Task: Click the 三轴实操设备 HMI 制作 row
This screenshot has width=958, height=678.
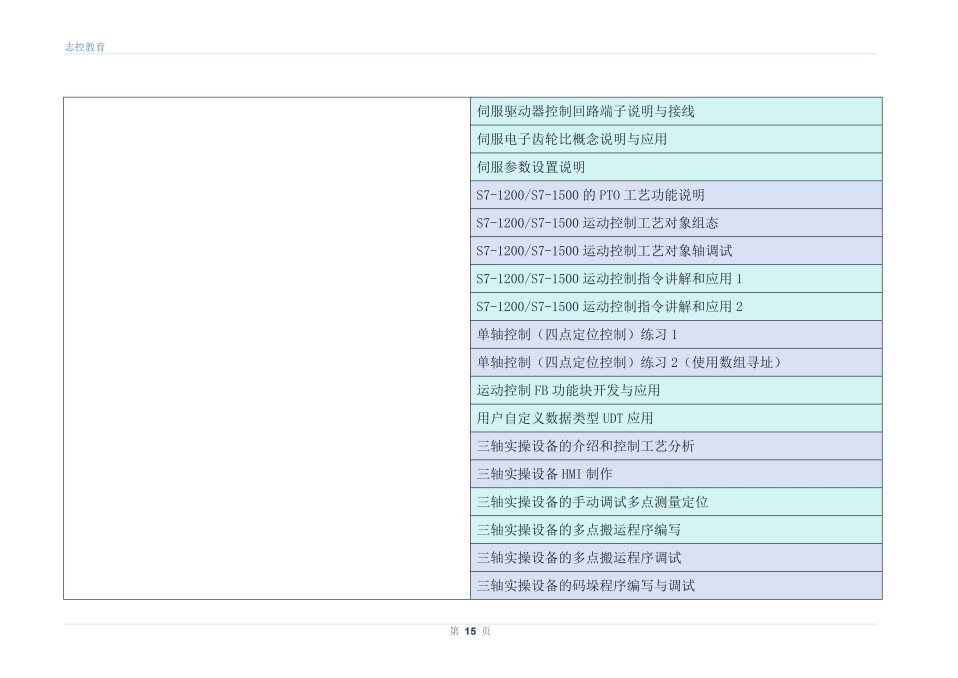Action: pos(676,474)
